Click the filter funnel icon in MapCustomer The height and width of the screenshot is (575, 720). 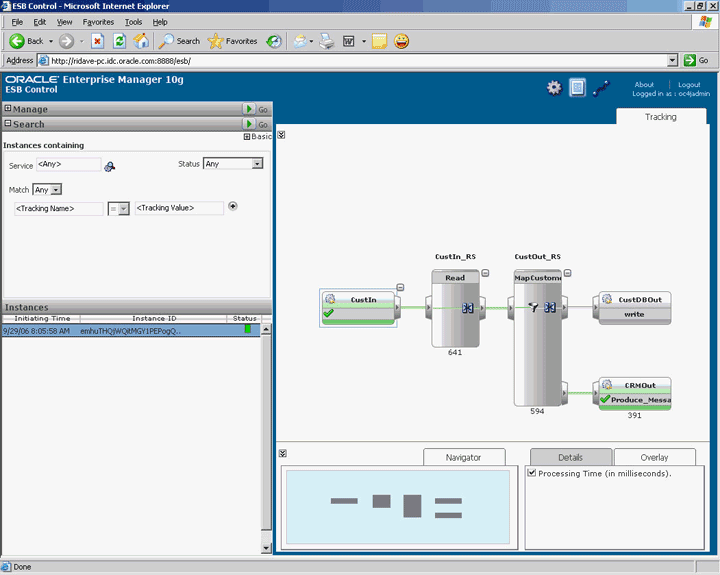[533, 307]
